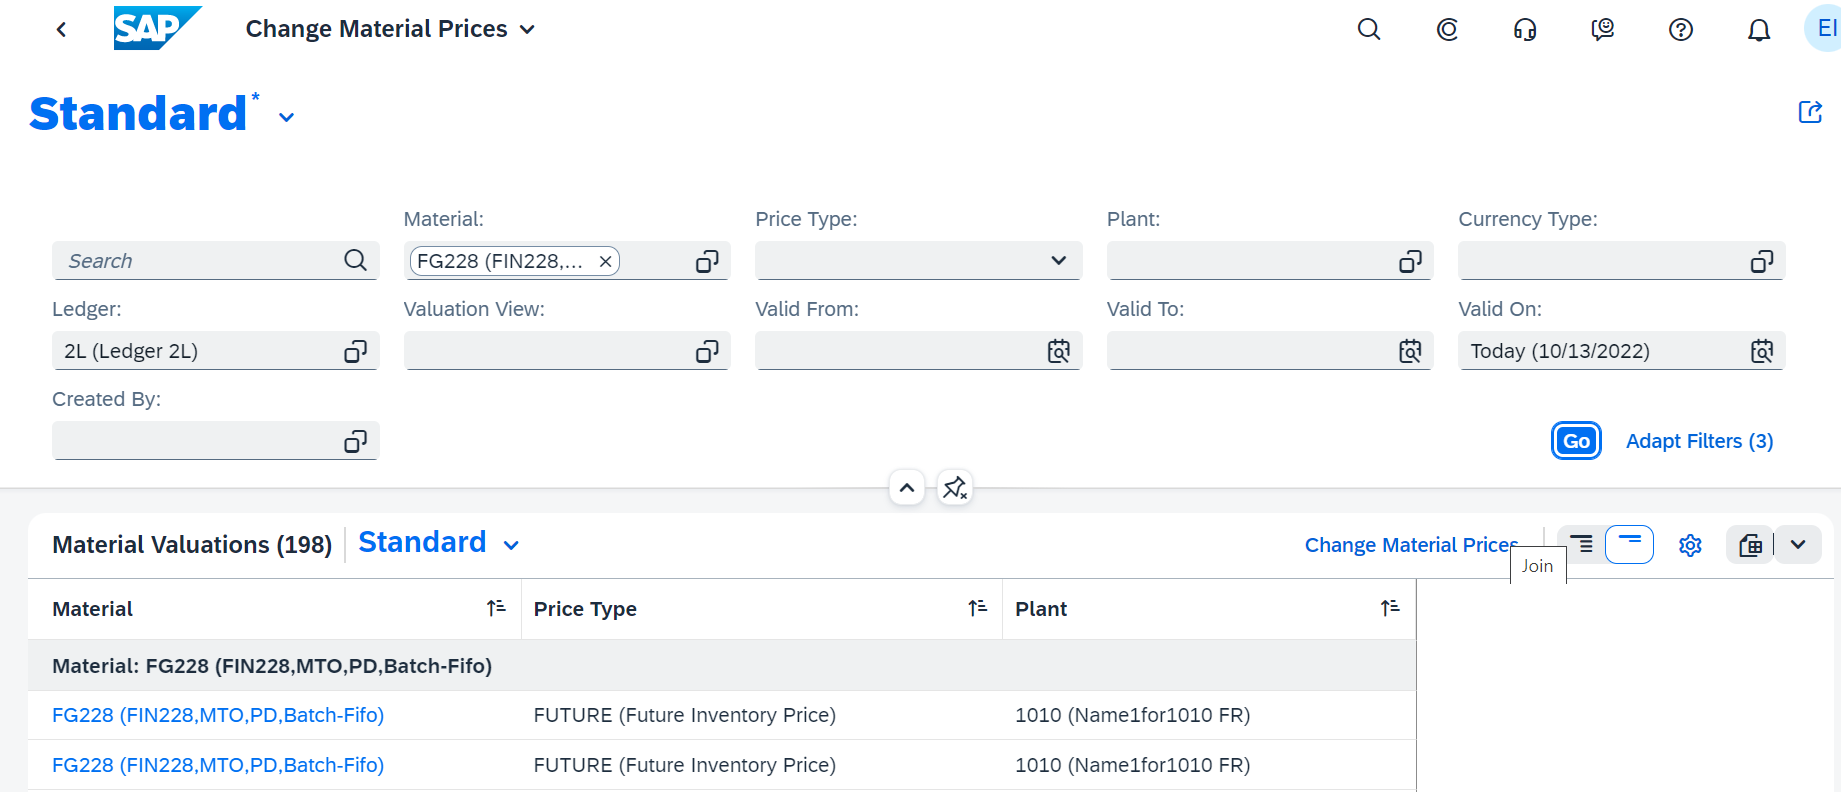Open the Currency Type value help icon

point(1762,261)
